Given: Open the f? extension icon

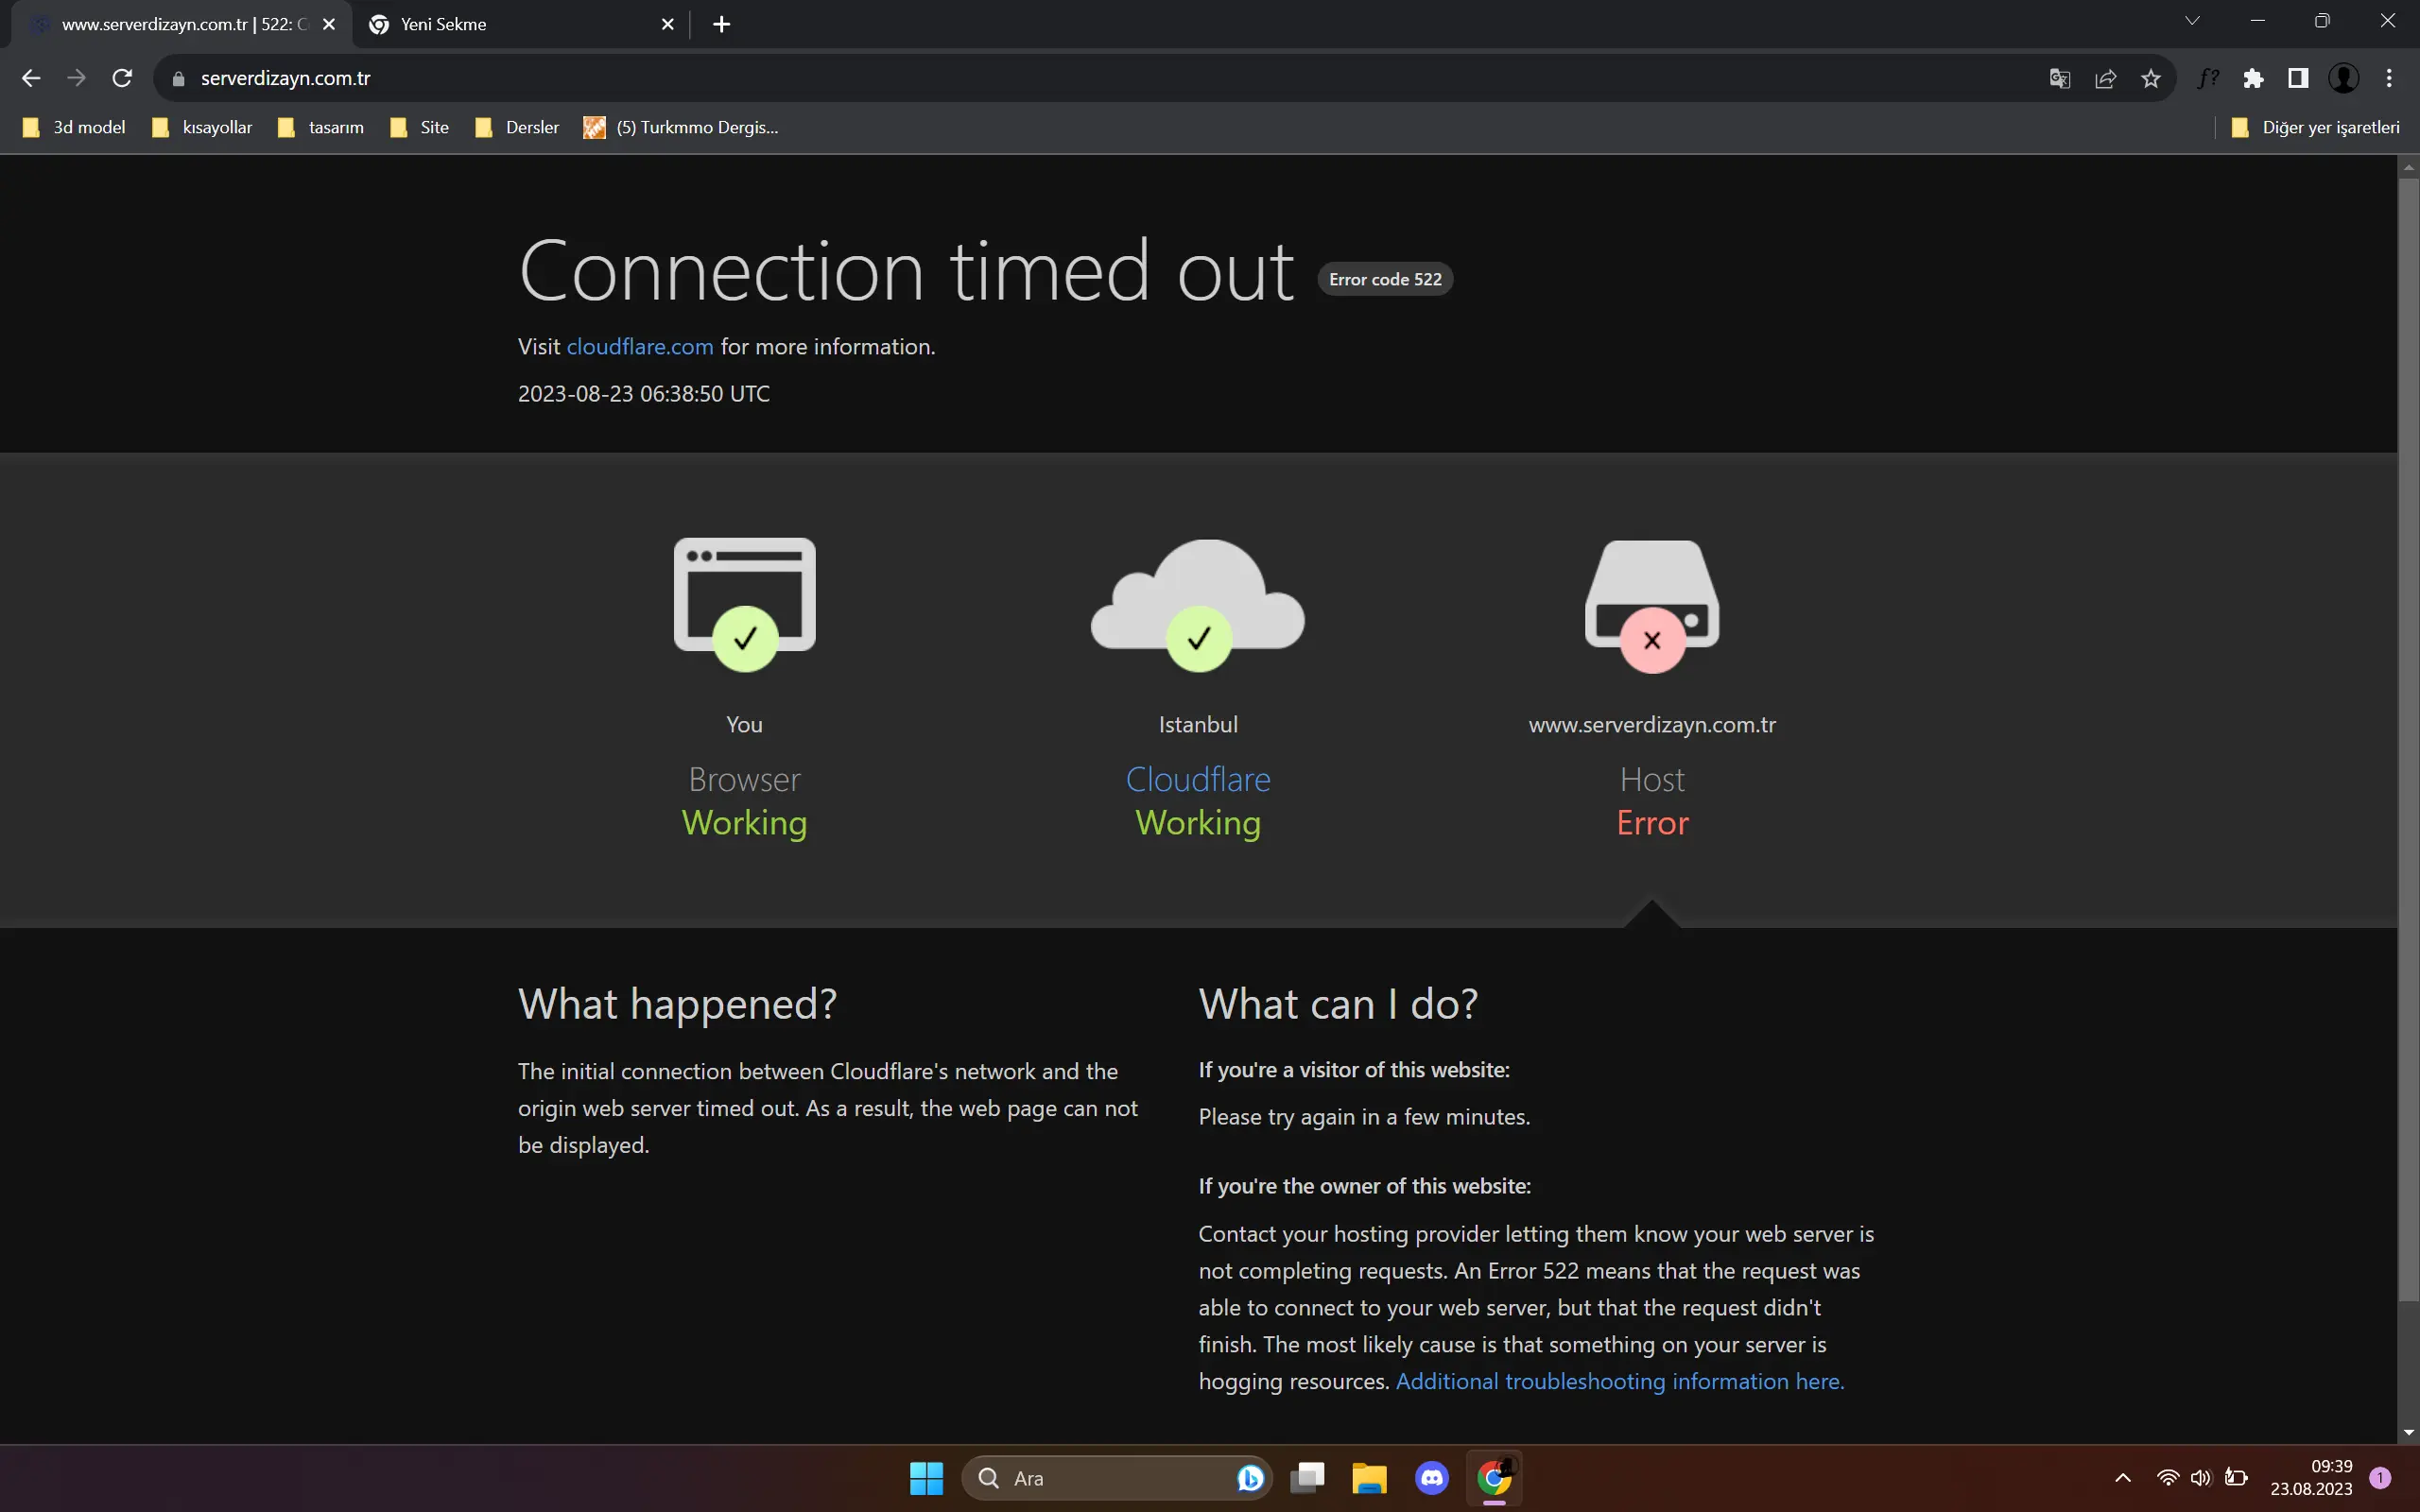Looking at the screenshot, I should pos(2208,78).
